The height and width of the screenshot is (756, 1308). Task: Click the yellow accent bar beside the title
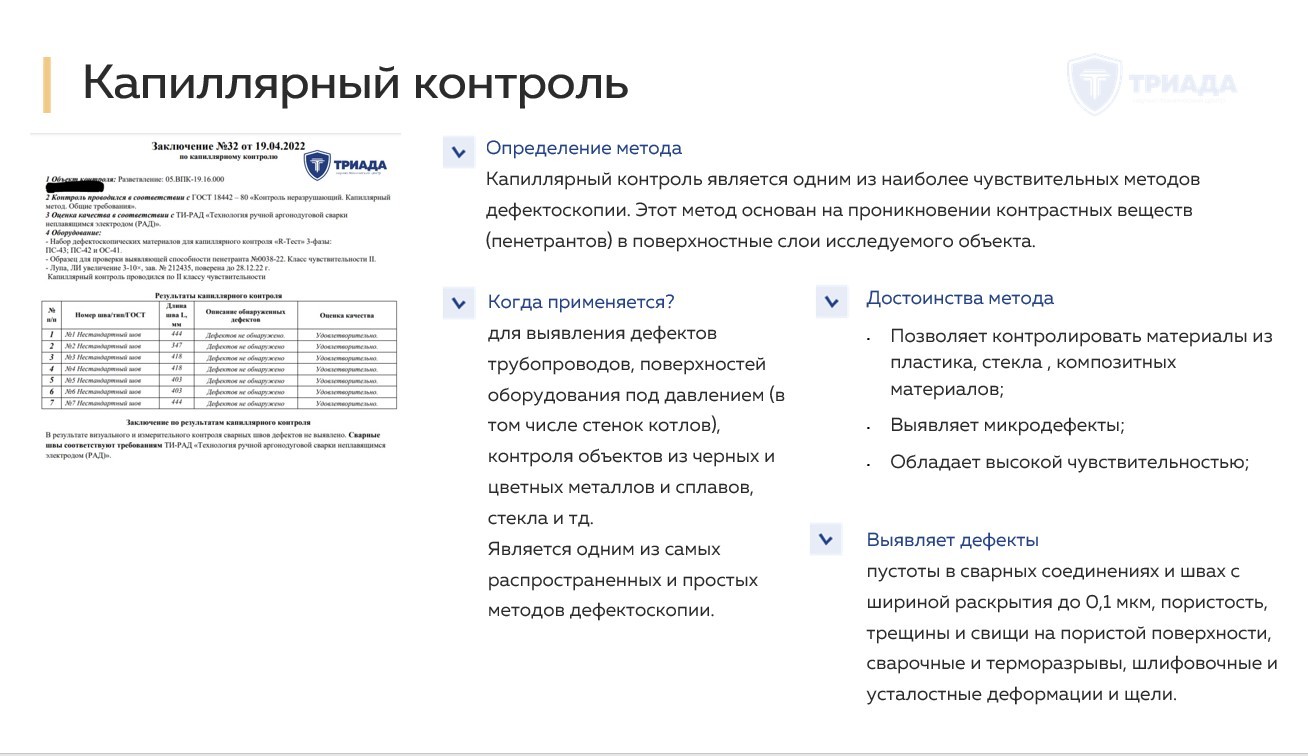point(48,85)
